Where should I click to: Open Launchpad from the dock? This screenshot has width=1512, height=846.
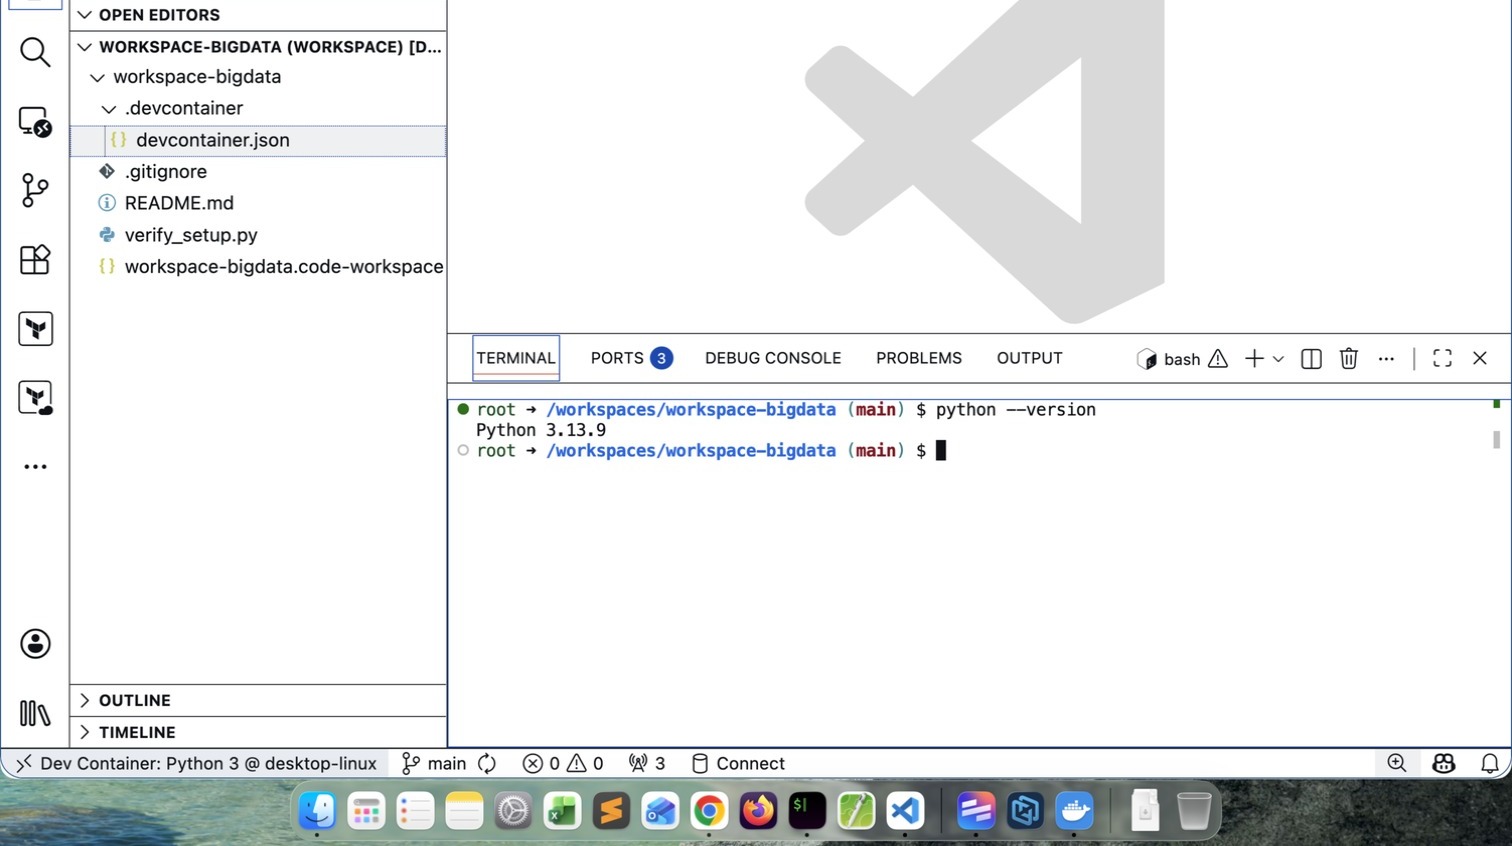[366, 810]
